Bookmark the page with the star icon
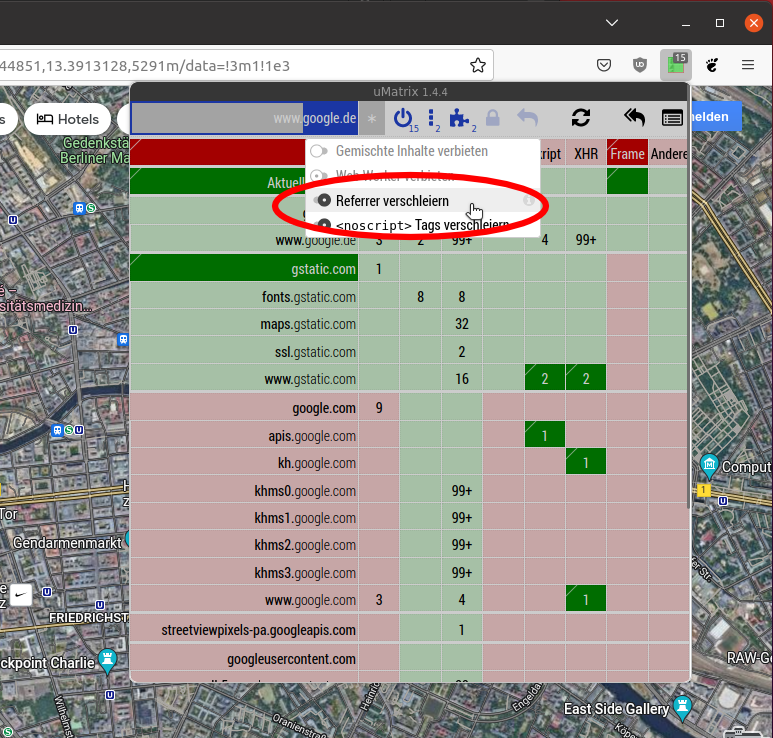The width and height of the screenshot is (773, 738). click(478, 65)
